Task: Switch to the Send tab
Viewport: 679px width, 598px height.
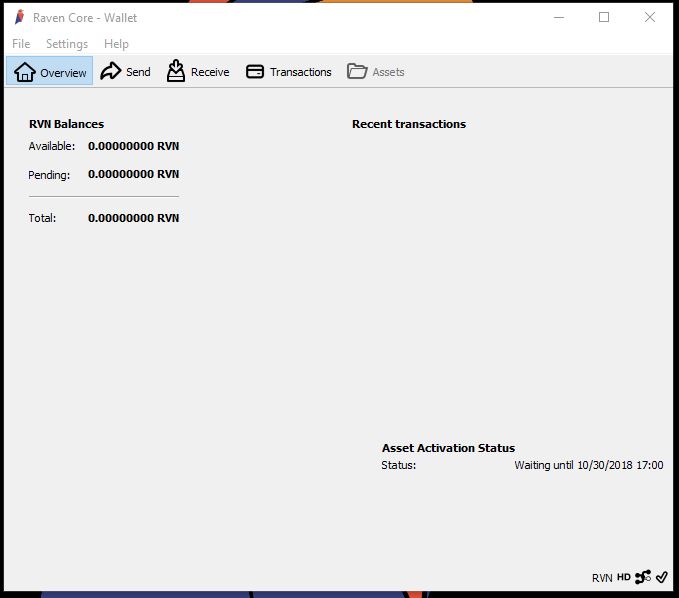Action: [125, 71]
